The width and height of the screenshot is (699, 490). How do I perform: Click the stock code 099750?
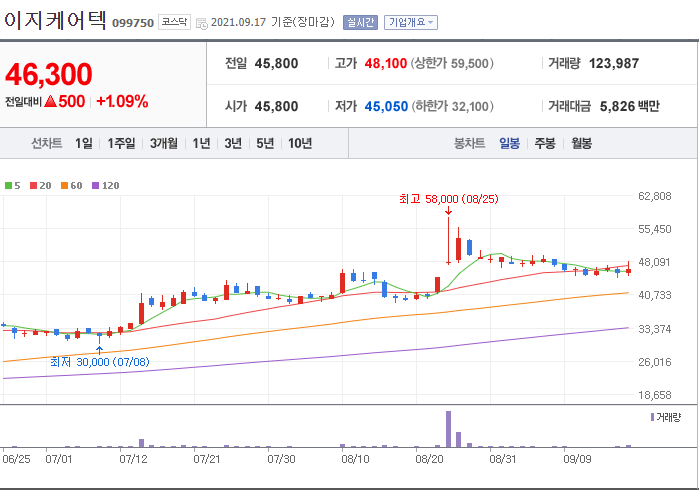pyautogui.click(x=133, y=23)
